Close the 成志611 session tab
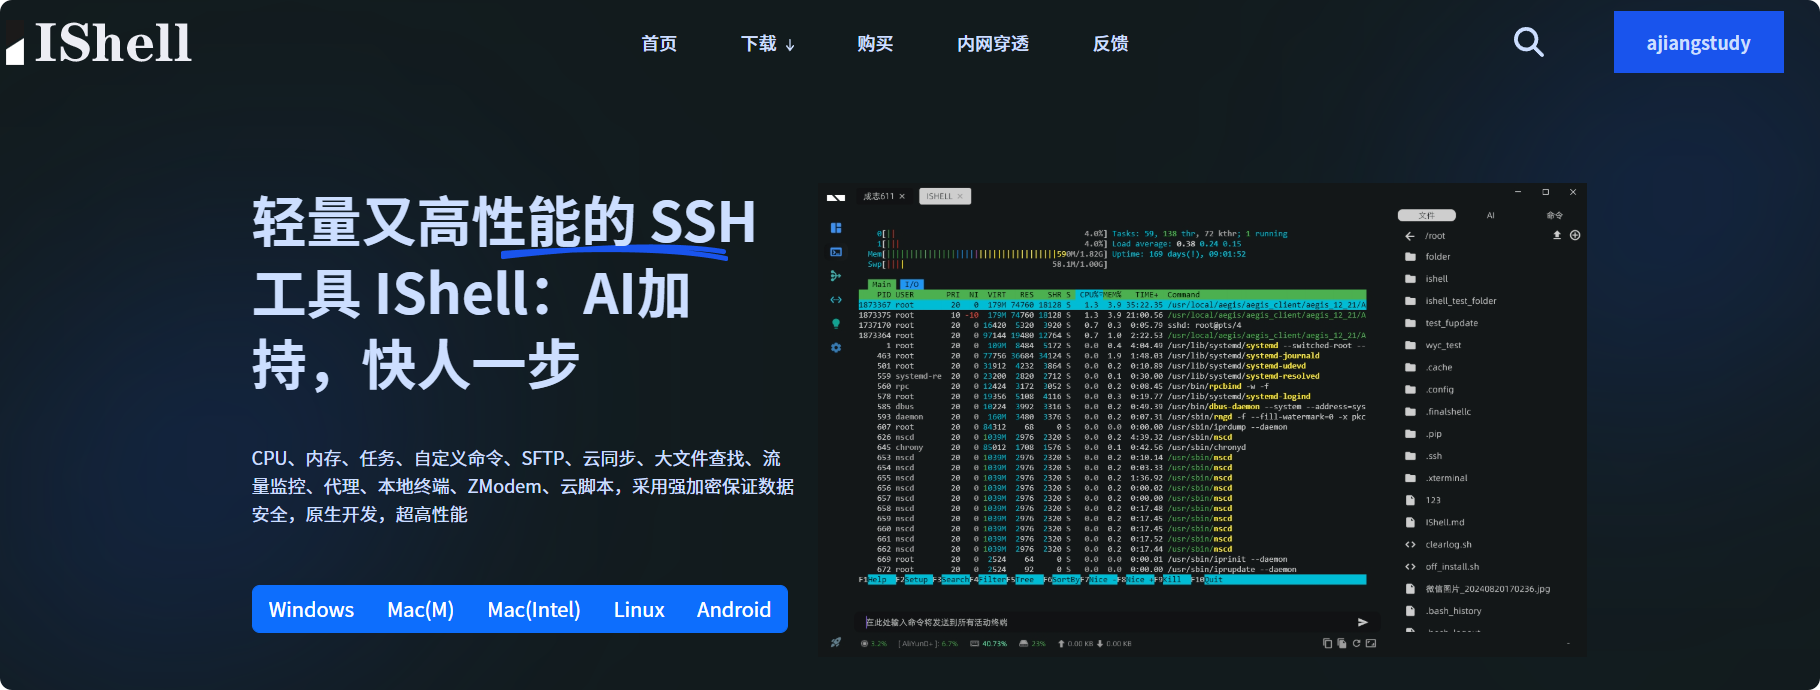This screenshot has width=1820, height=690. click(x=902, y=196)
